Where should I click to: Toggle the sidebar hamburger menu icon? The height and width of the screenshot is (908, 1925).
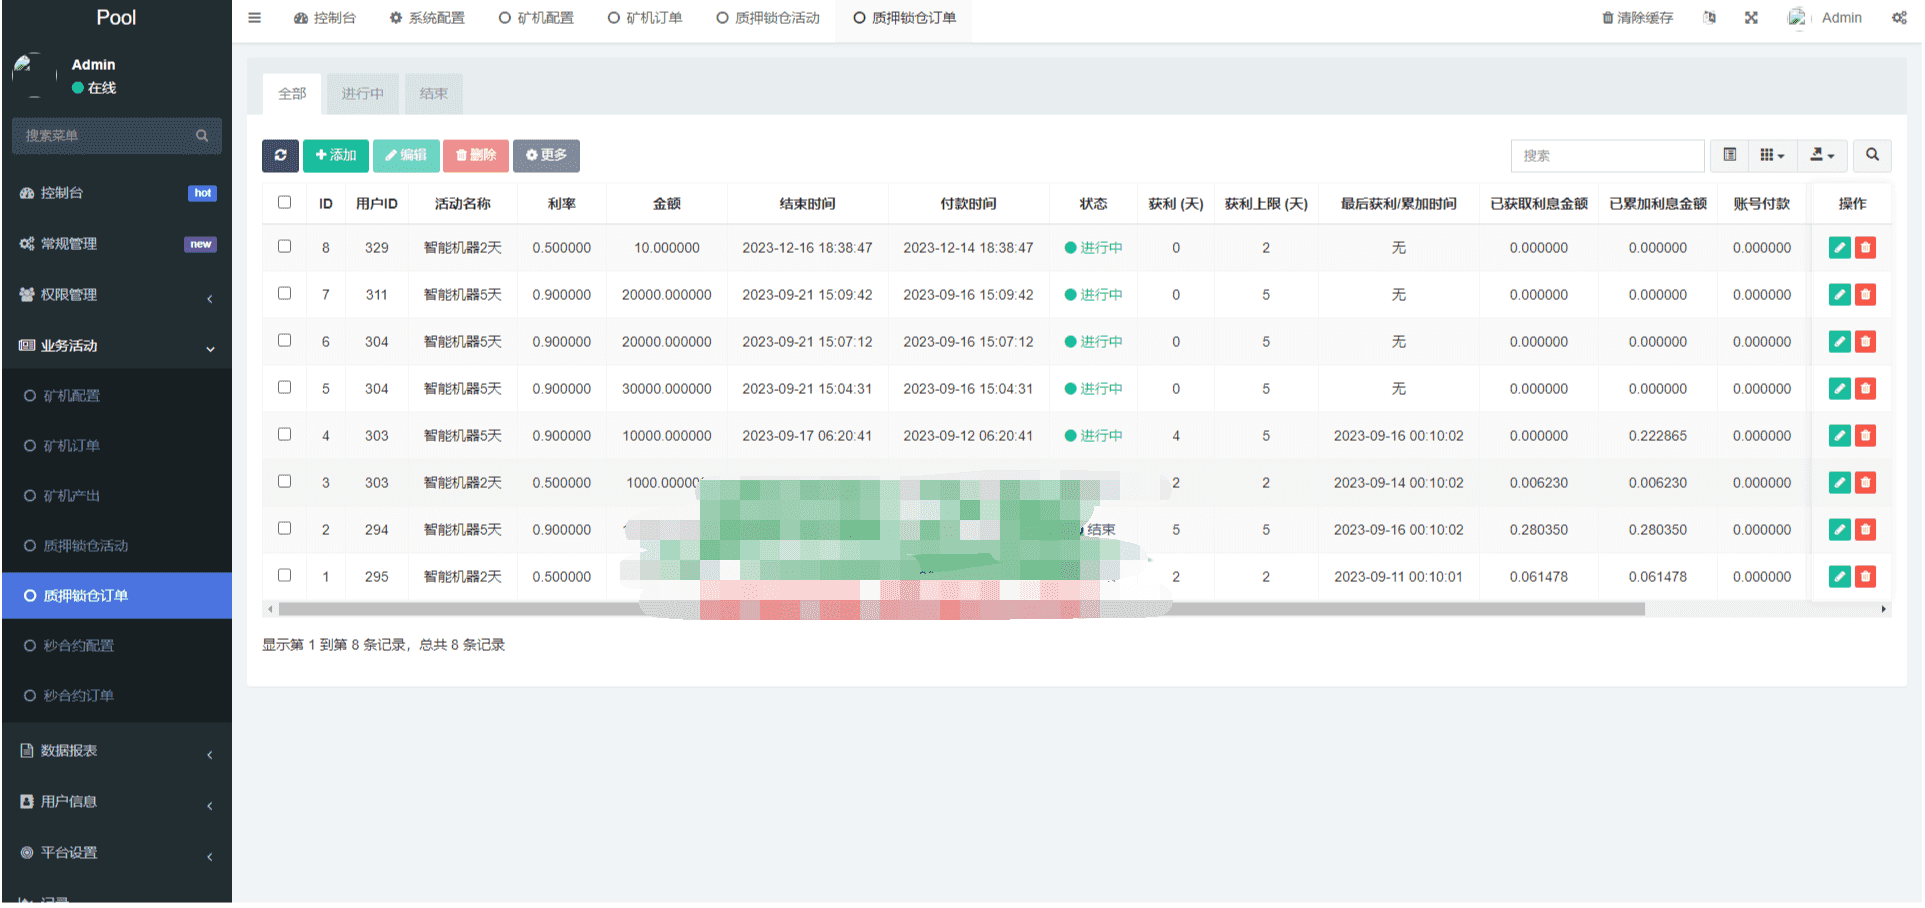click(x=255, y=18)
